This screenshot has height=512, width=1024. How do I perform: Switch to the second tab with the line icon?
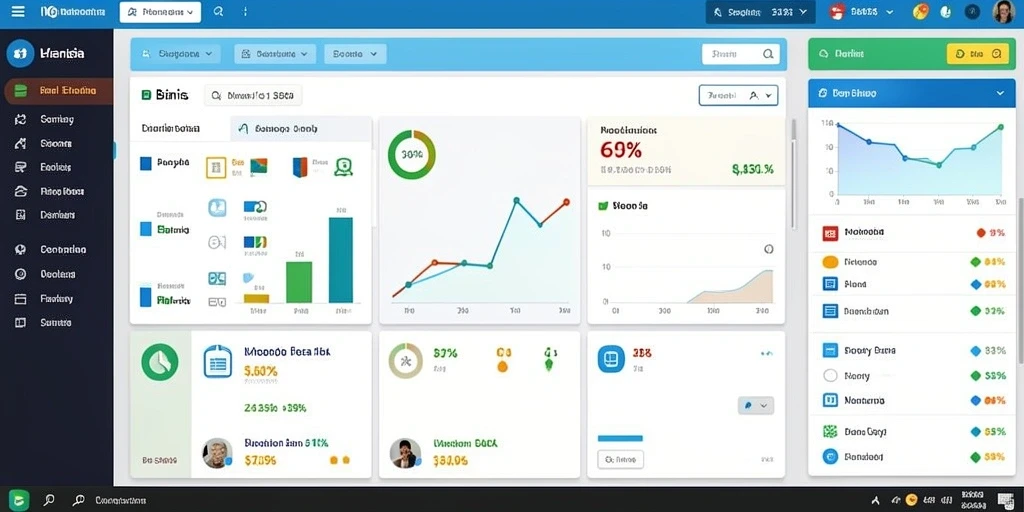point(300,129)
